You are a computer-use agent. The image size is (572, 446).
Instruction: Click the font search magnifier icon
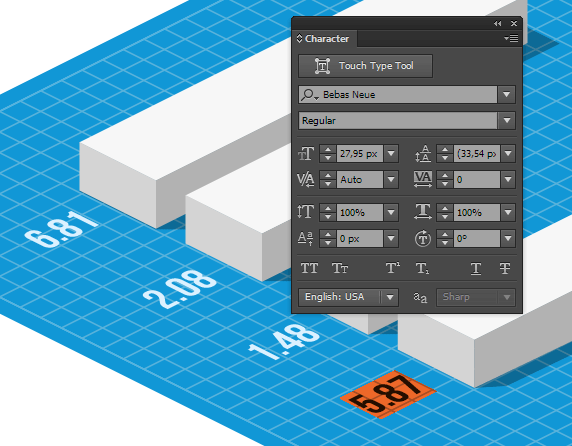tap(309, 95)
